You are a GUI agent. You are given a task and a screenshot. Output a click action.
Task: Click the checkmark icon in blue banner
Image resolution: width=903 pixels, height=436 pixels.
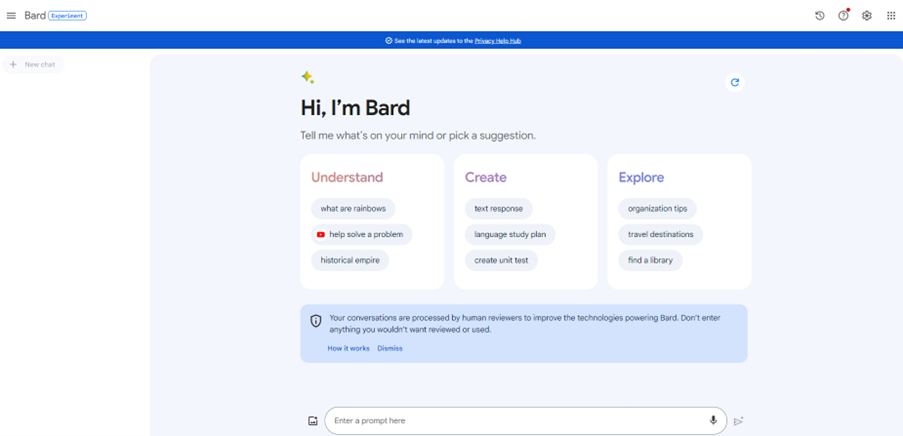point(389,41)
